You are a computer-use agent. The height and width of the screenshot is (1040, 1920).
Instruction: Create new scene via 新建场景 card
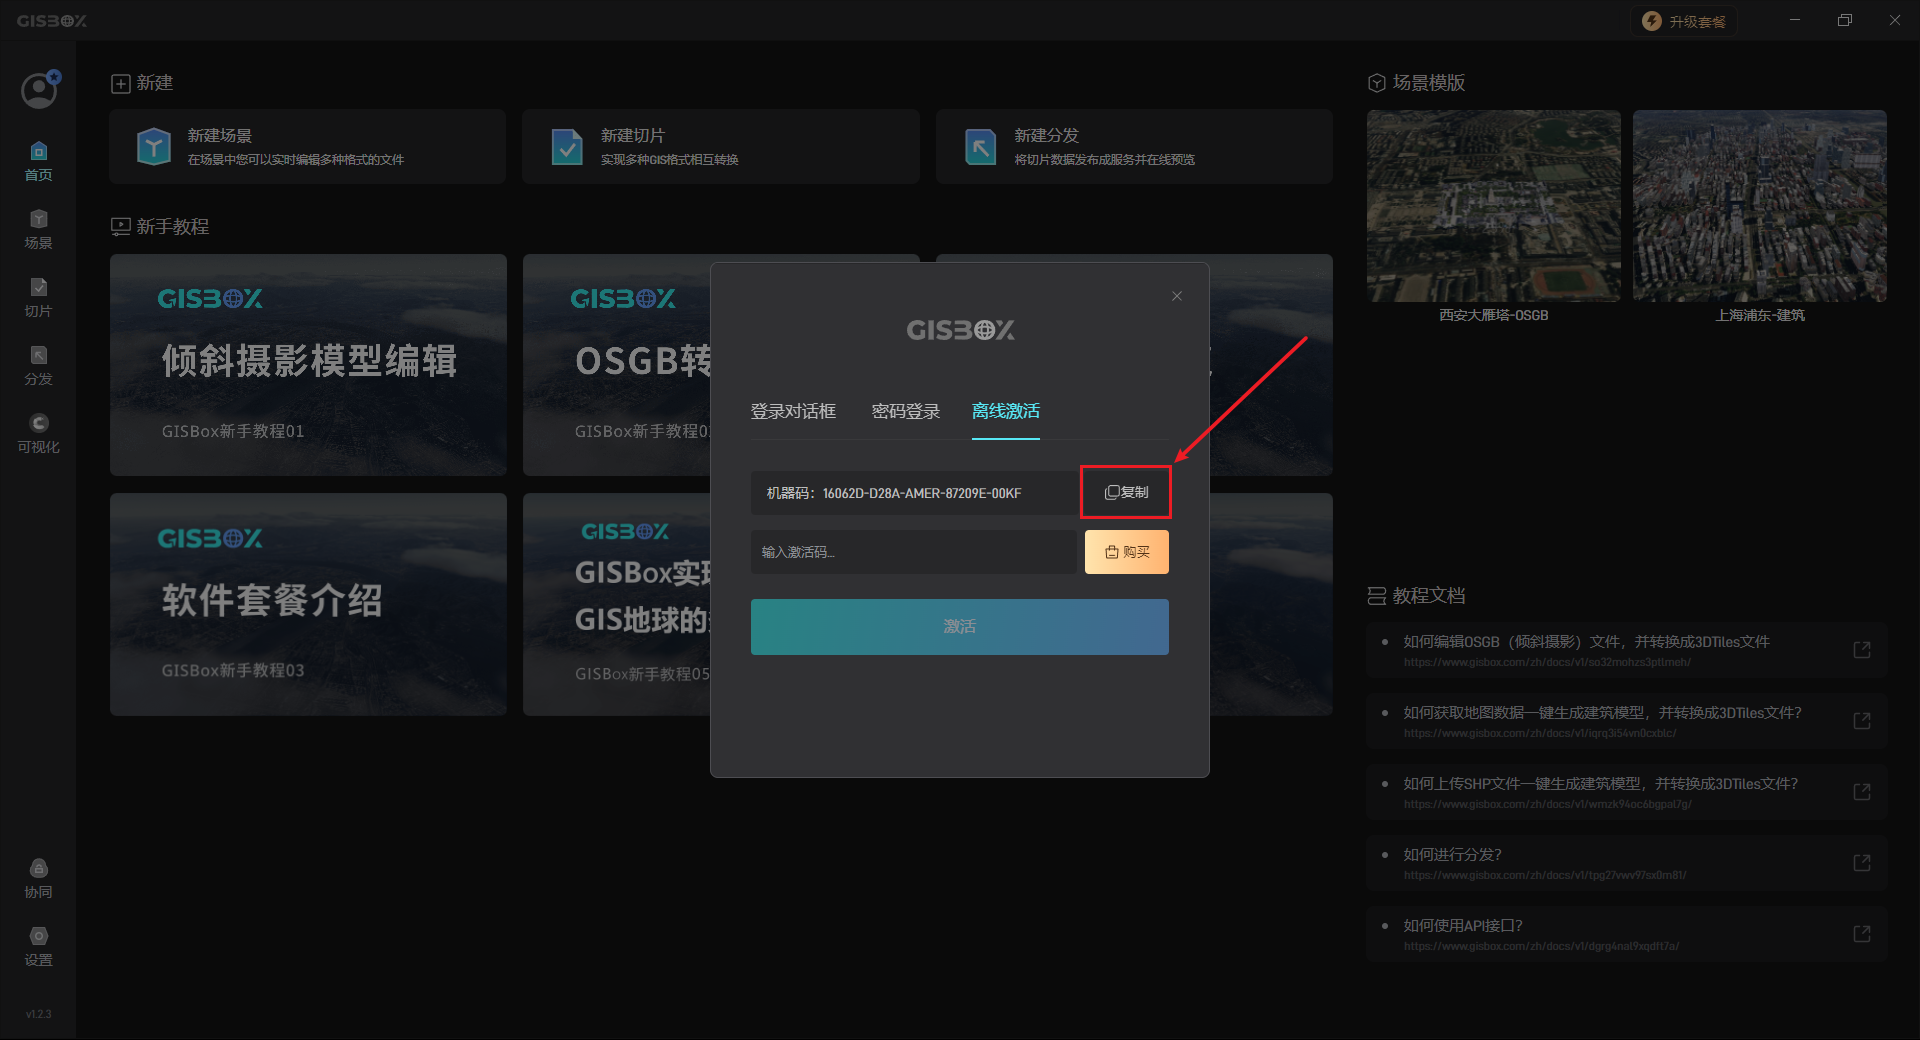coord(308,146)
